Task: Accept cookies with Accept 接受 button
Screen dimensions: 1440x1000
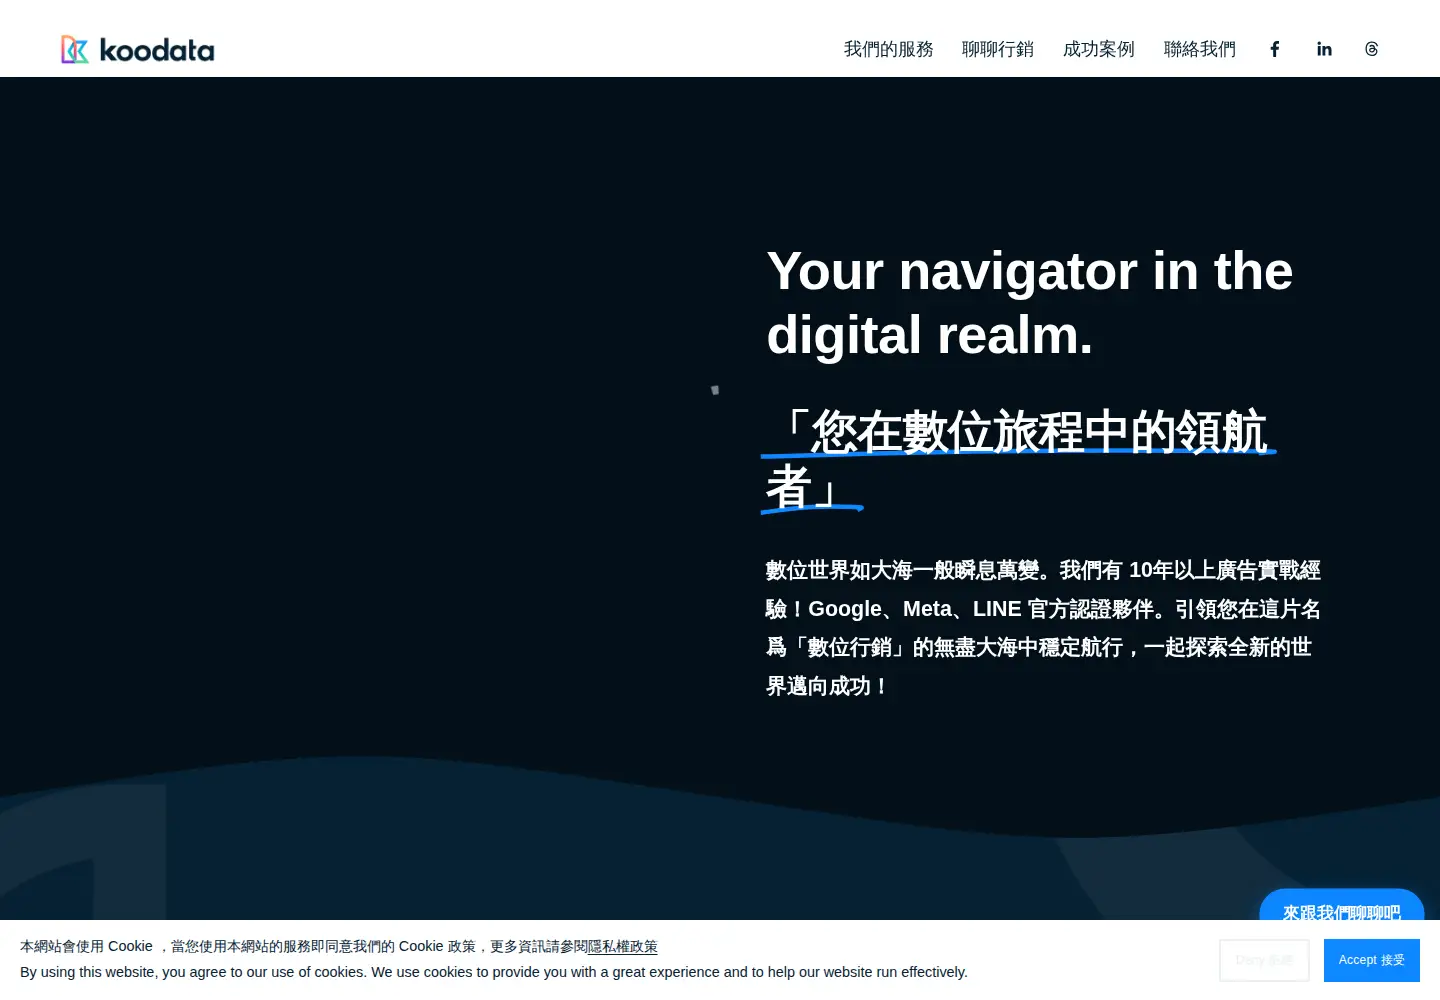Action: pyautogui.click(x=1372, y=960)
